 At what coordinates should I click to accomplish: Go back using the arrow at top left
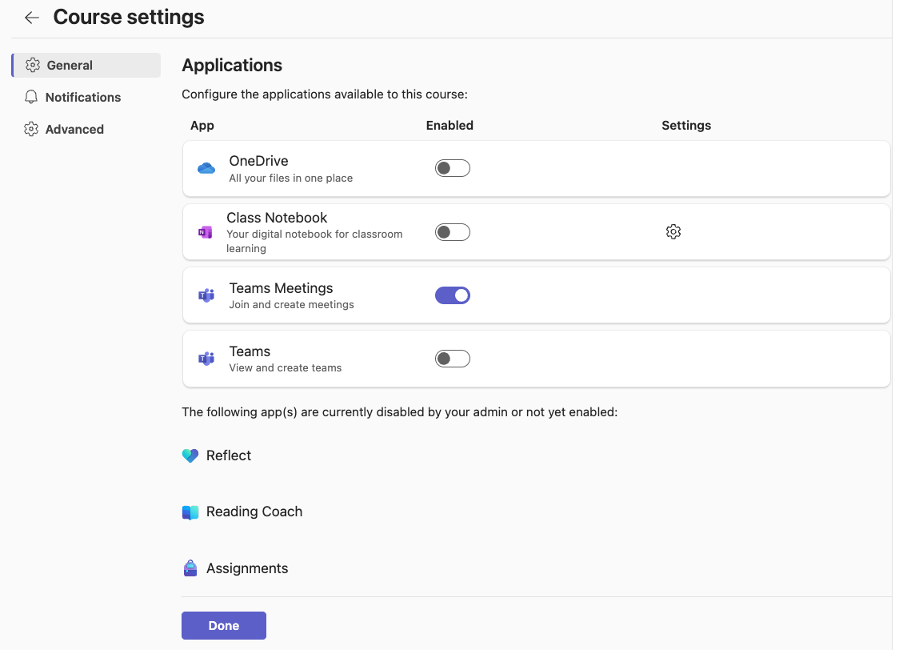click(30, 17)
